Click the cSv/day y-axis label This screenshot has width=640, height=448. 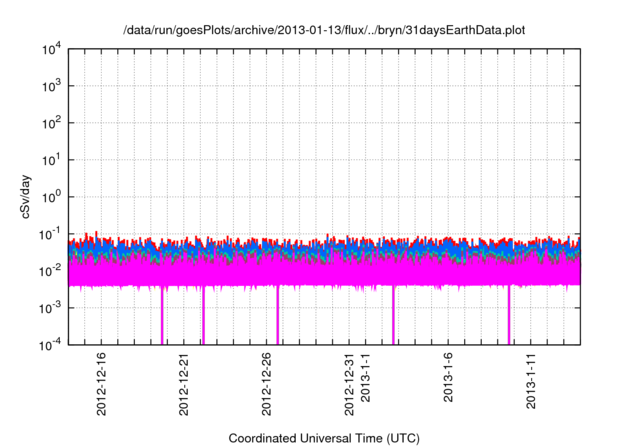tap(26, 197)
